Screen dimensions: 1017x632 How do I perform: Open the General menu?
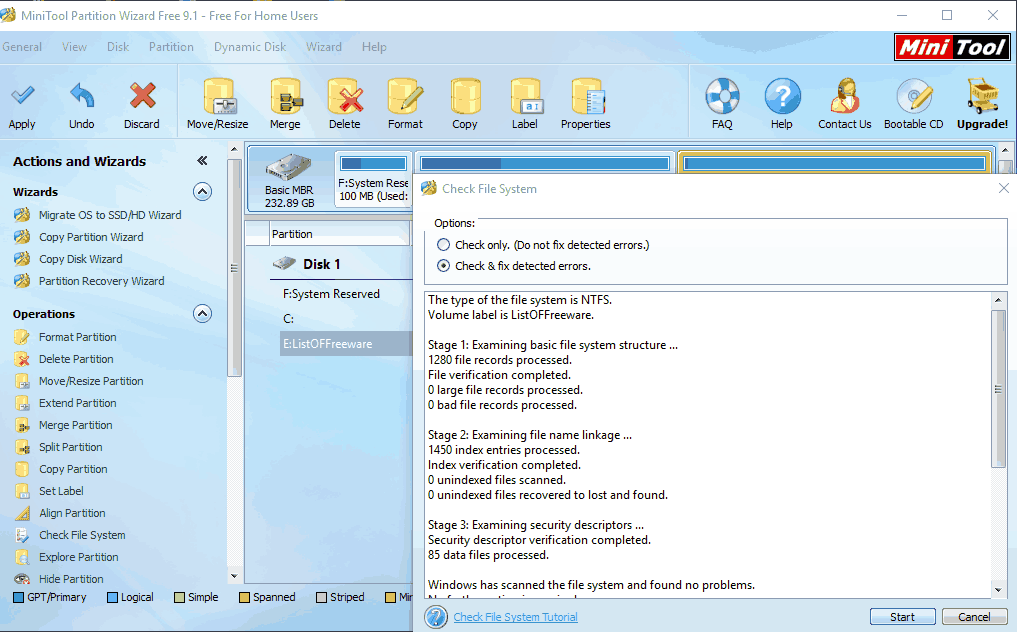coord(22,47)
